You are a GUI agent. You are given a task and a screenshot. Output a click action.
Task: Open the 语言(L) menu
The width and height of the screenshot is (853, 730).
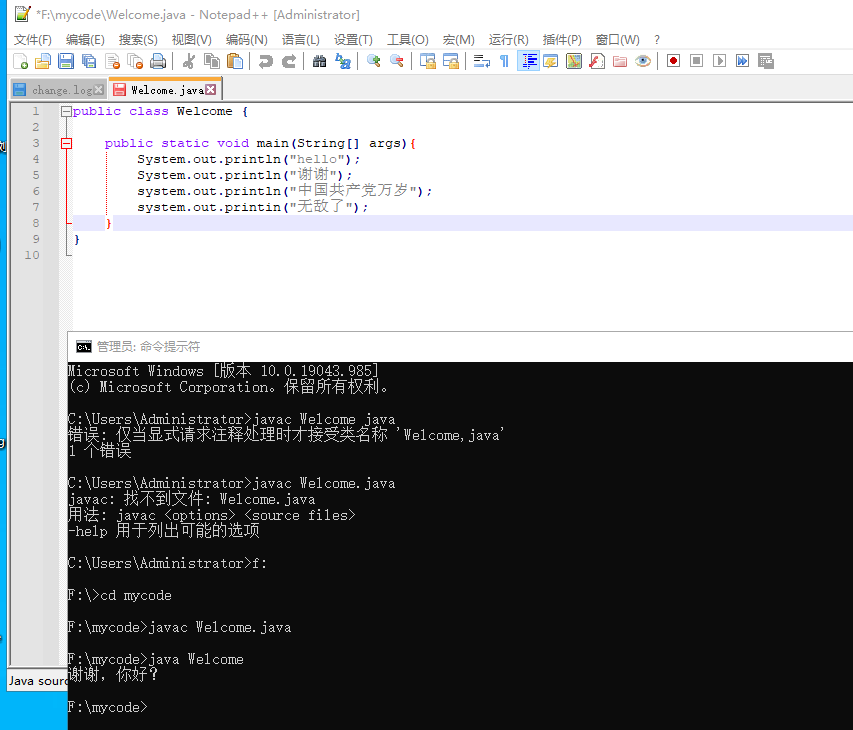coord(300,40)
